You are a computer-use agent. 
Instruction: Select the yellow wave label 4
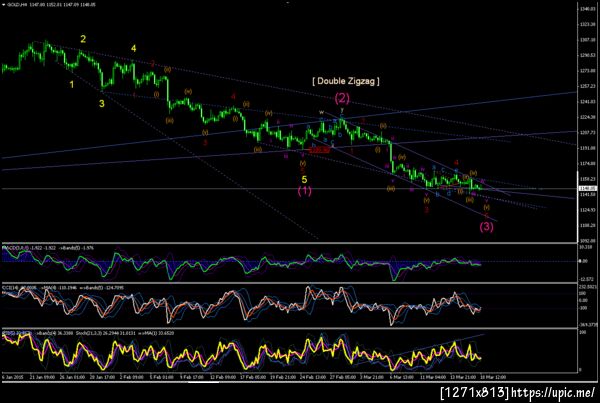(x=134, y=49)
